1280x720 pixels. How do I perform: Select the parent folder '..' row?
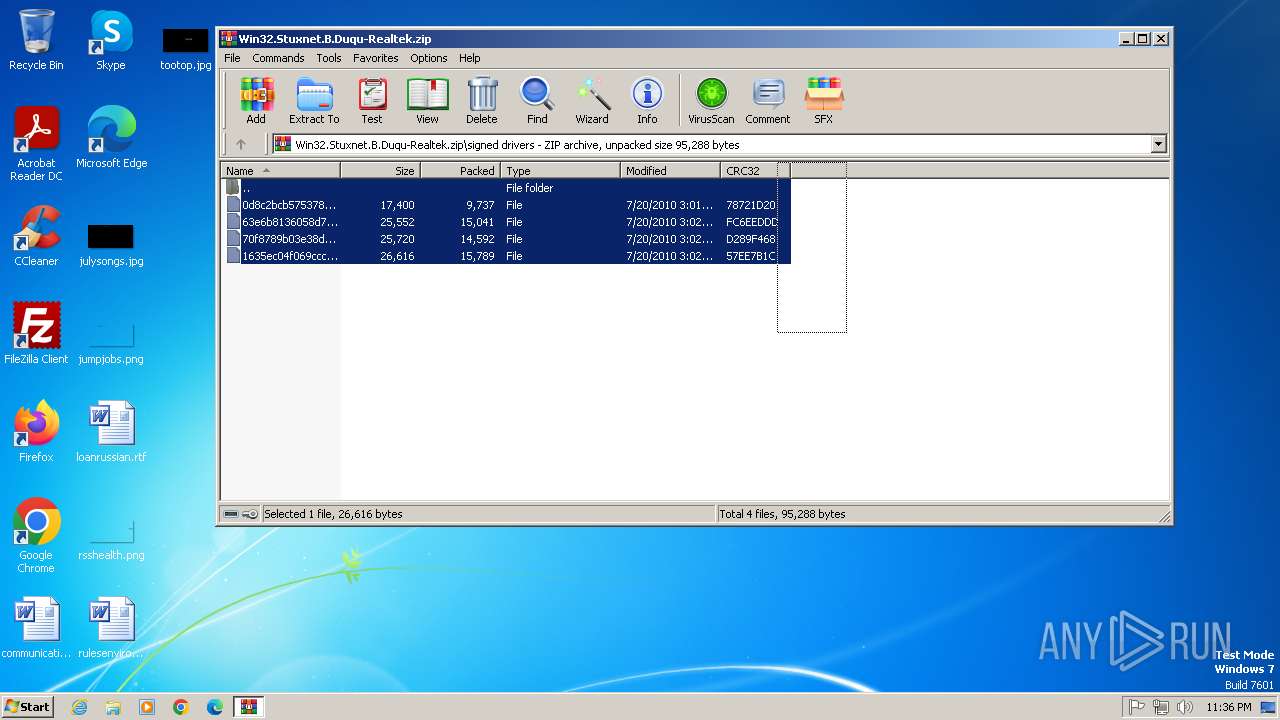[x=505, y=188]
